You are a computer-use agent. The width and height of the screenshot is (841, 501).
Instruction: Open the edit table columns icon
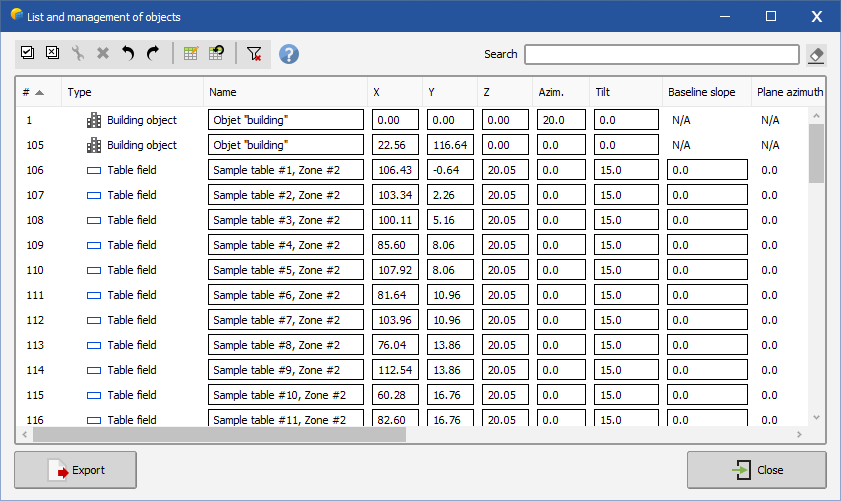click(191, 54)
